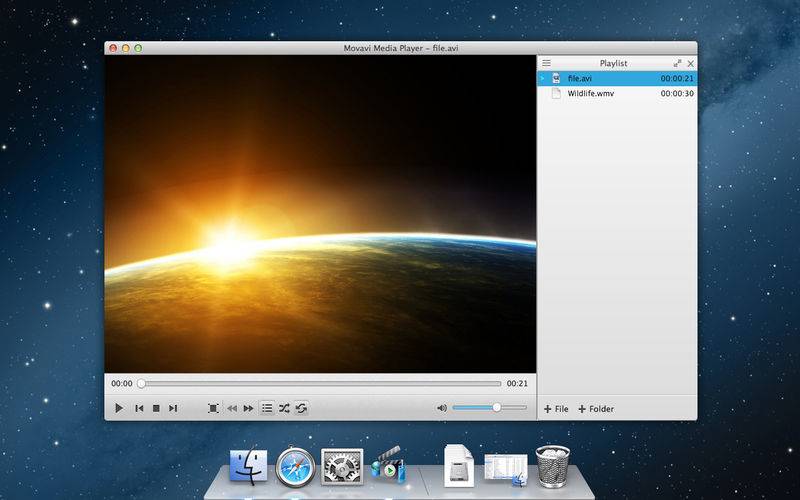Add a file with + File button

pyautogui.click(x=556, y=409)
